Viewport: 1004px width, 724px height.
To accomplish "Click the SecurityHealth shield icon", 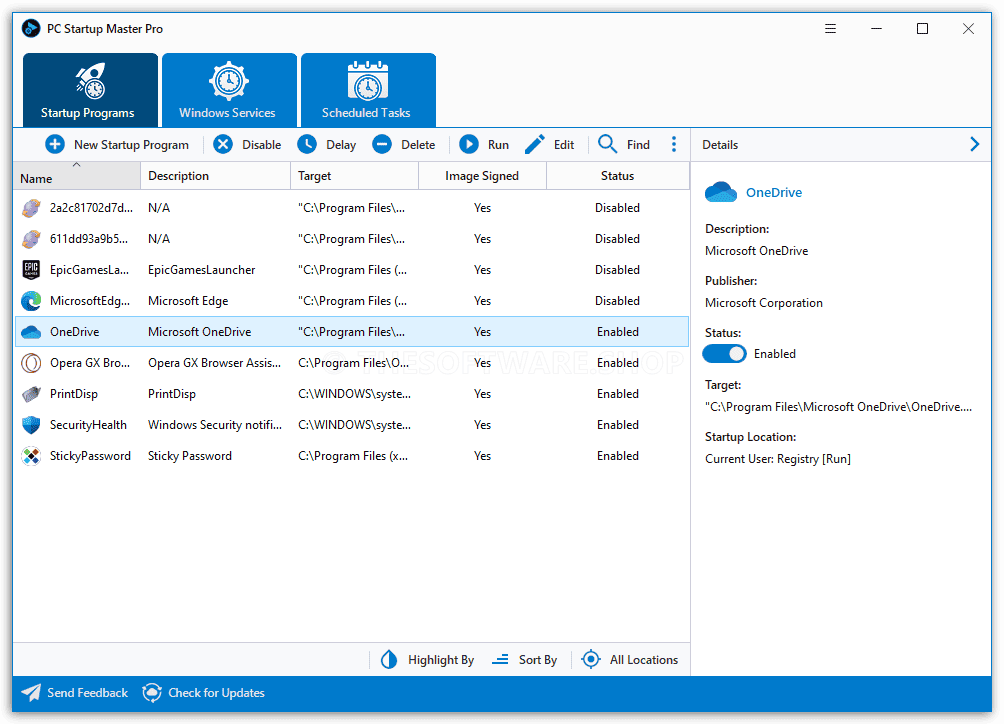I will coord(31,425).
